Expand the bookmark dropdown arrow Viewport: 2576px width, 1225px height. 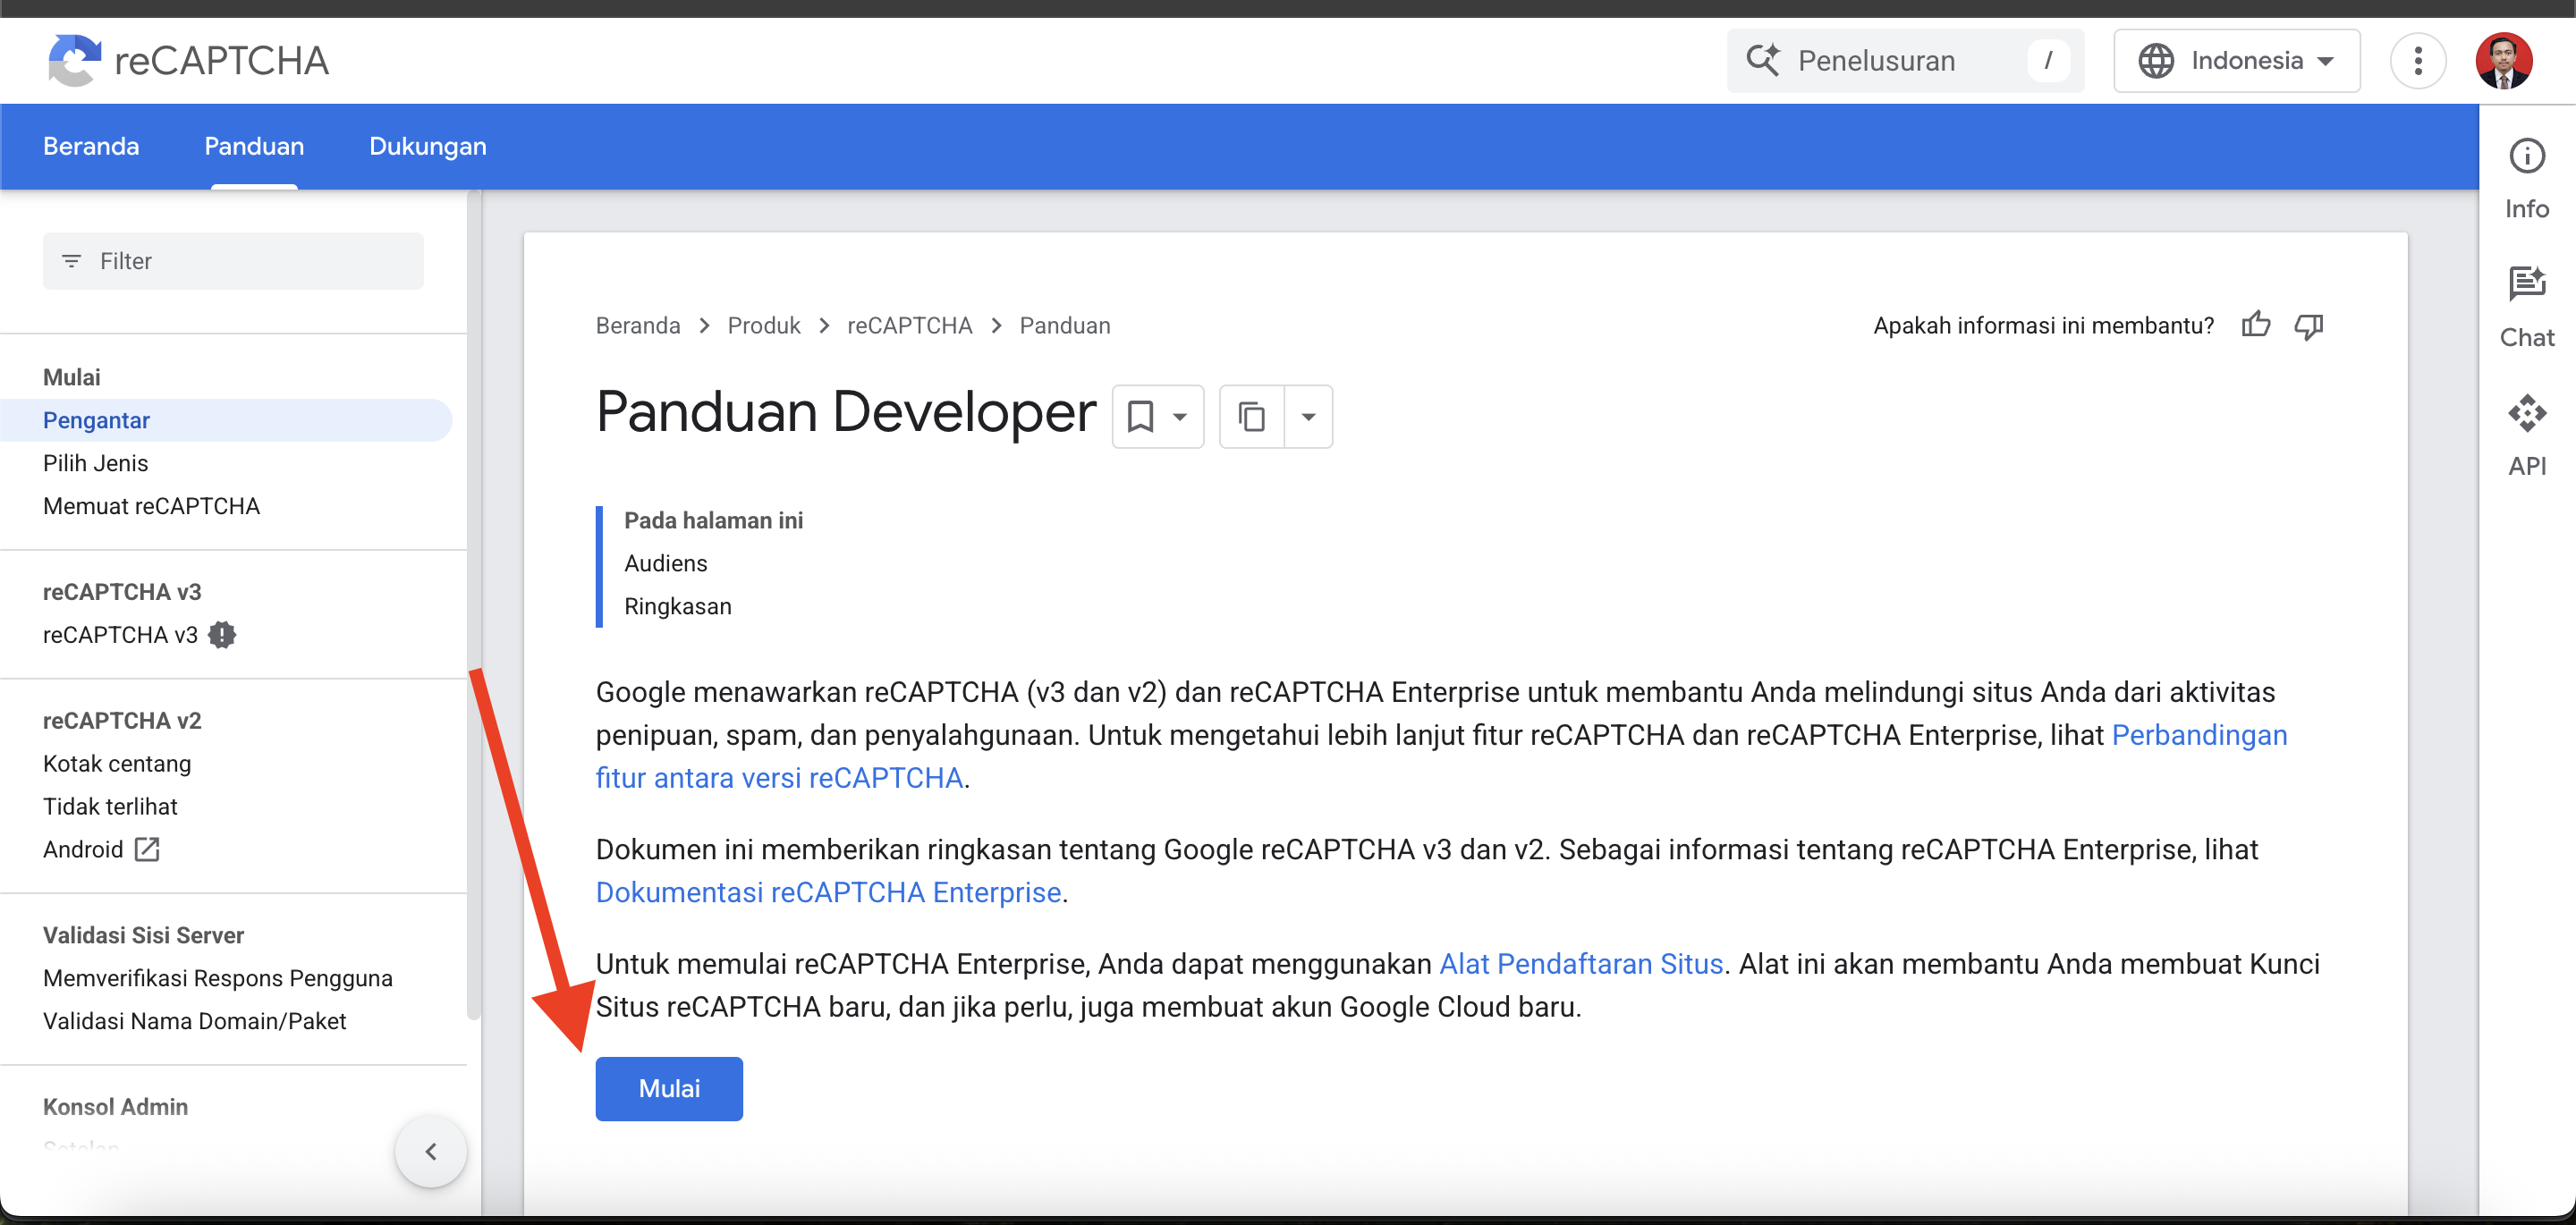(1180, 416)
